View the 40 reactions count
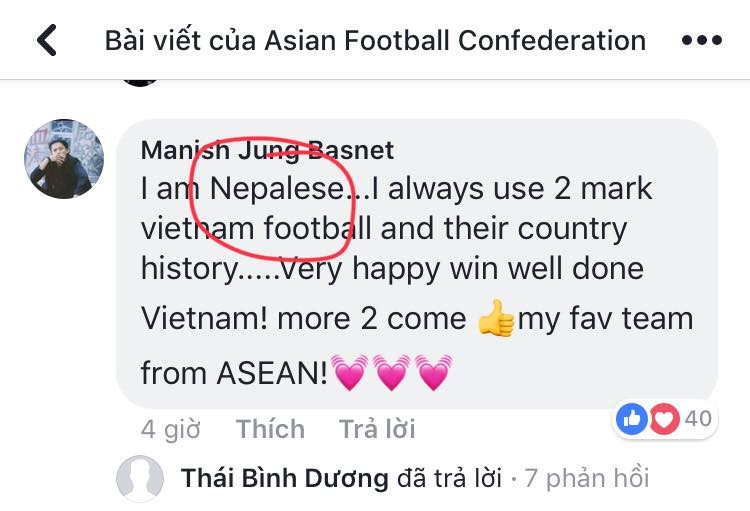This screenshot has width=750, height=511. [699, 418]
